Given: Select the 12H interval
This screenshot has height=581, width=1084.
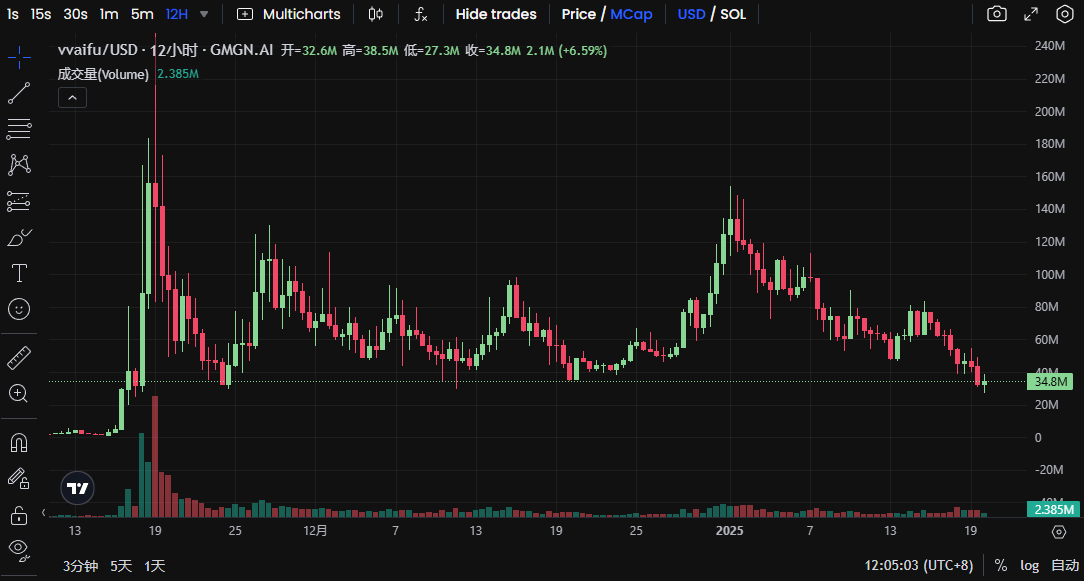Looking at the screenshot, I should (x=177, y=14).
